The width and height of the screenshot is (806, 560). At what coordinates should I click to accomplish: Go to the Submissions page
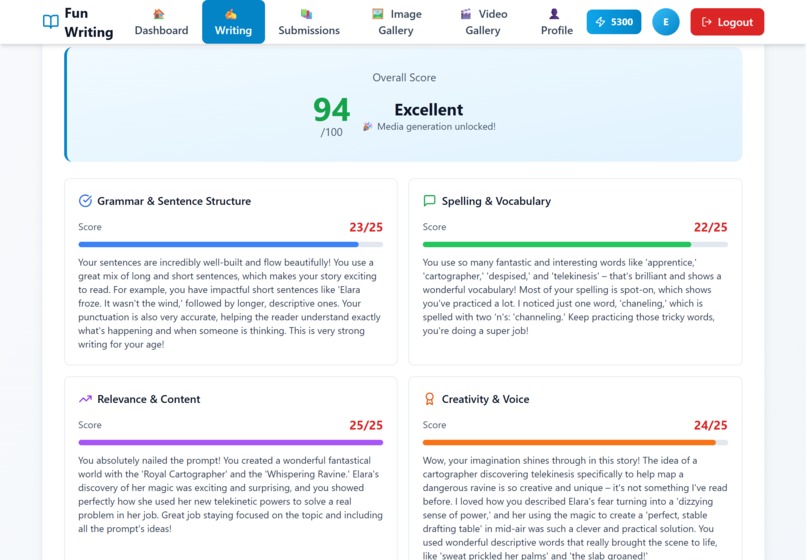point(309,22)
